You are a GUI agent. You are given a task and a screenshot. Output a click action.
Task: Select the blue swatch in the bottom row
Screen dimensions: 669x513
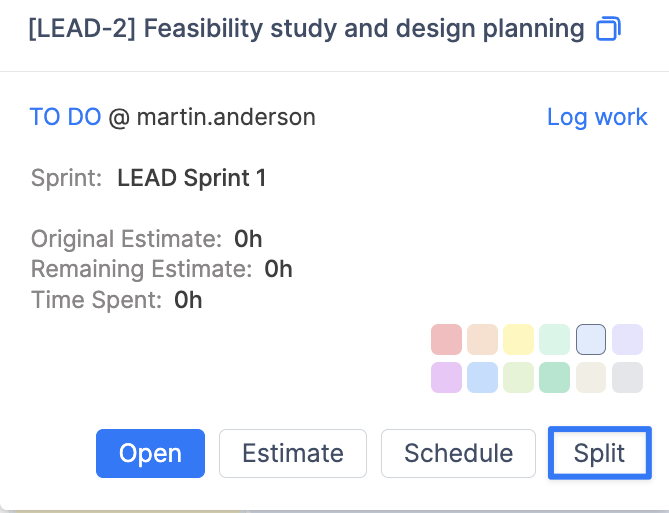[x=482, y=377]
